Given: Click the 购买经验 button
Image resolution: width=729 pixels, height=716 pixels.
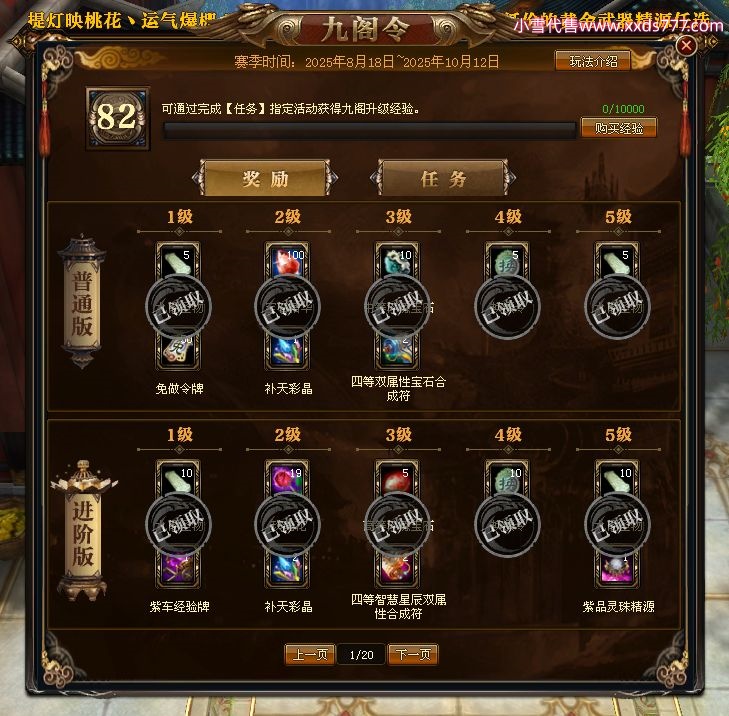Looking at the screenshot, I should pos(619,128).
